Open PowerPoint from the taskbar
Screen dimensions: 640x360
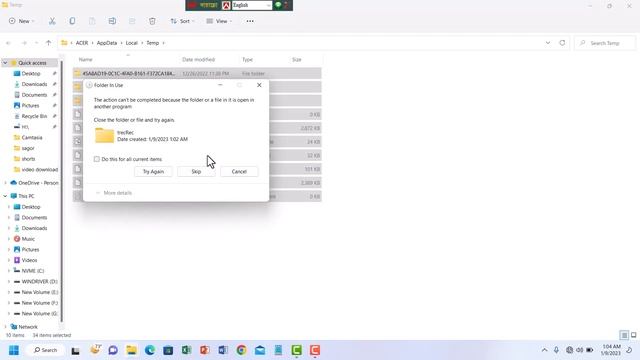click(x=205, y=350)
